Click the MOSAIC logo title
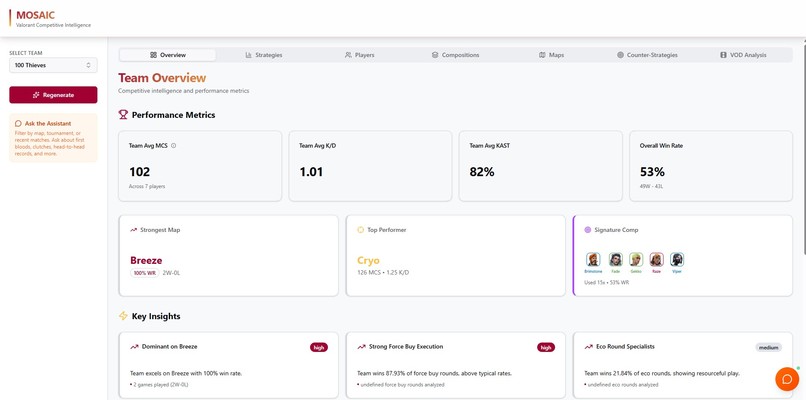806x400 pixels. [x=35, y=15]
